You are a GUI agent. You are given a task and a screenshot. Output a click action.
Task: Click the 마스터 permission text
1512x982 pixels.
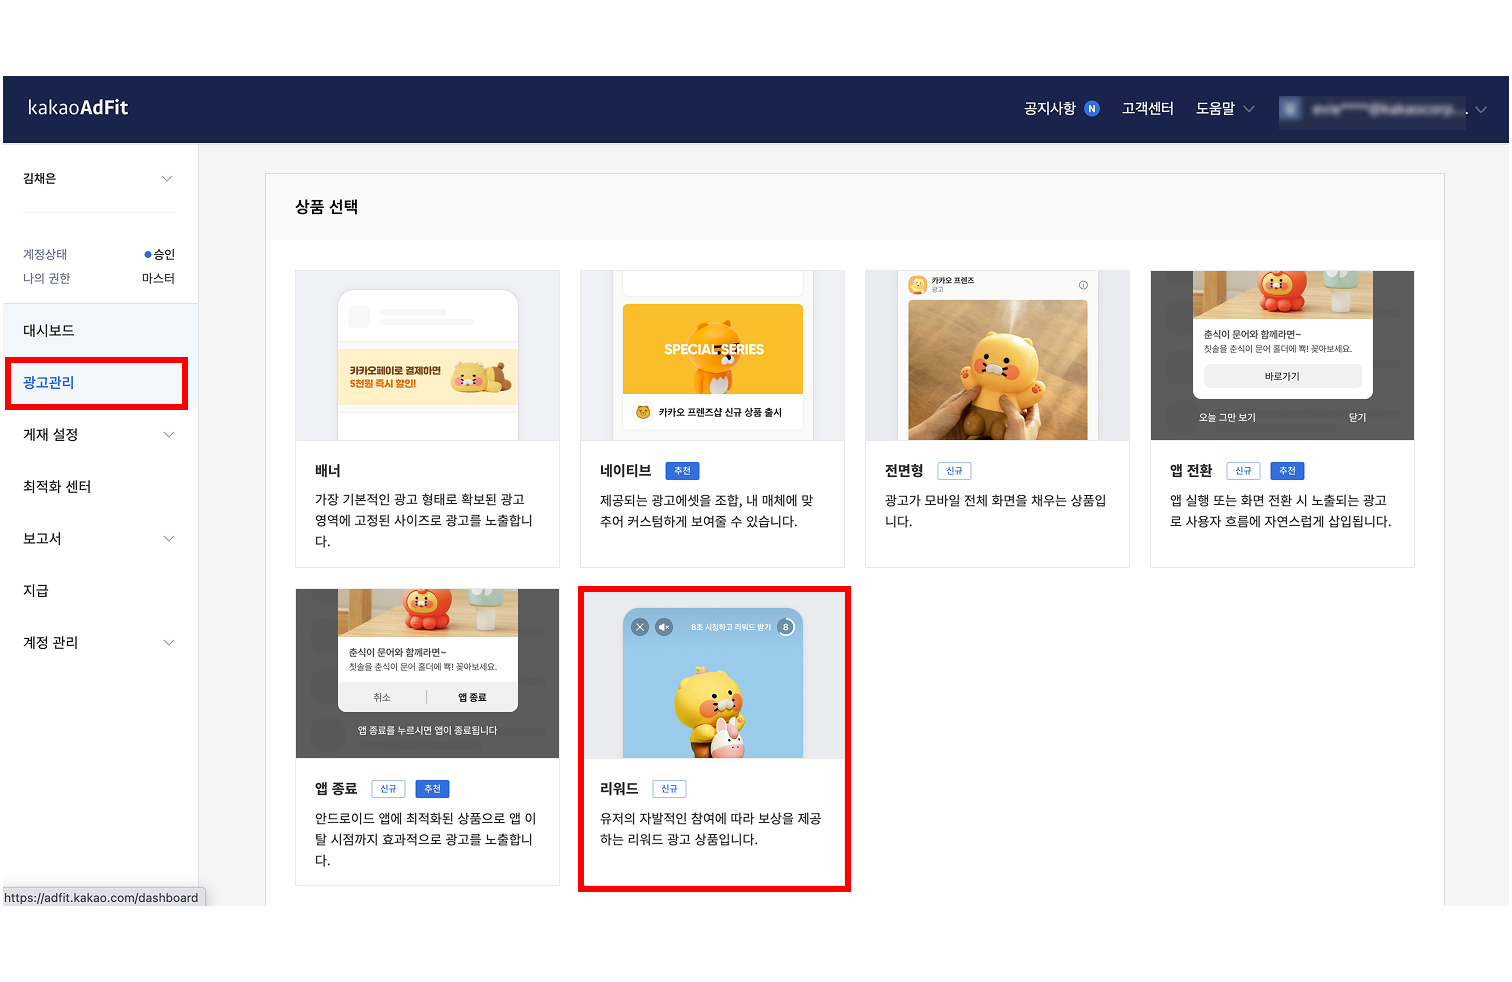(x=158, y=278)
